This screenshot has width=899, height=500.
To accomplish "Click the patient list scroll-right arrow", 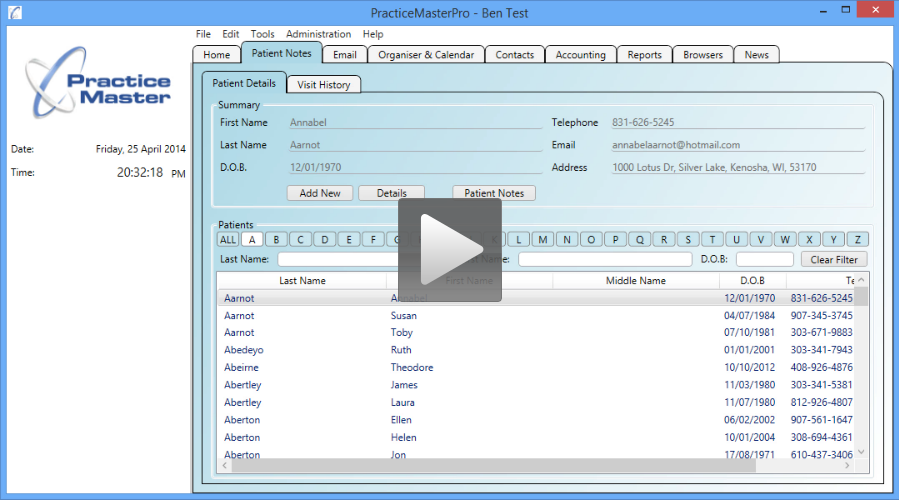I will [x=847, y=466].
